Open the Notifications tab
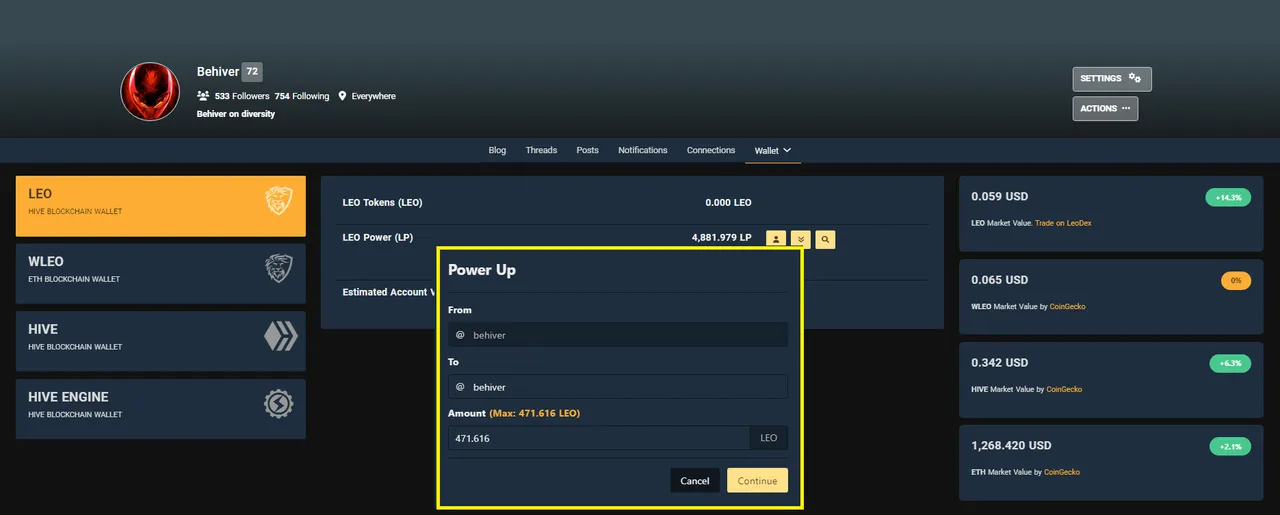The image size is (1280, 515). [x=643, y=150]
